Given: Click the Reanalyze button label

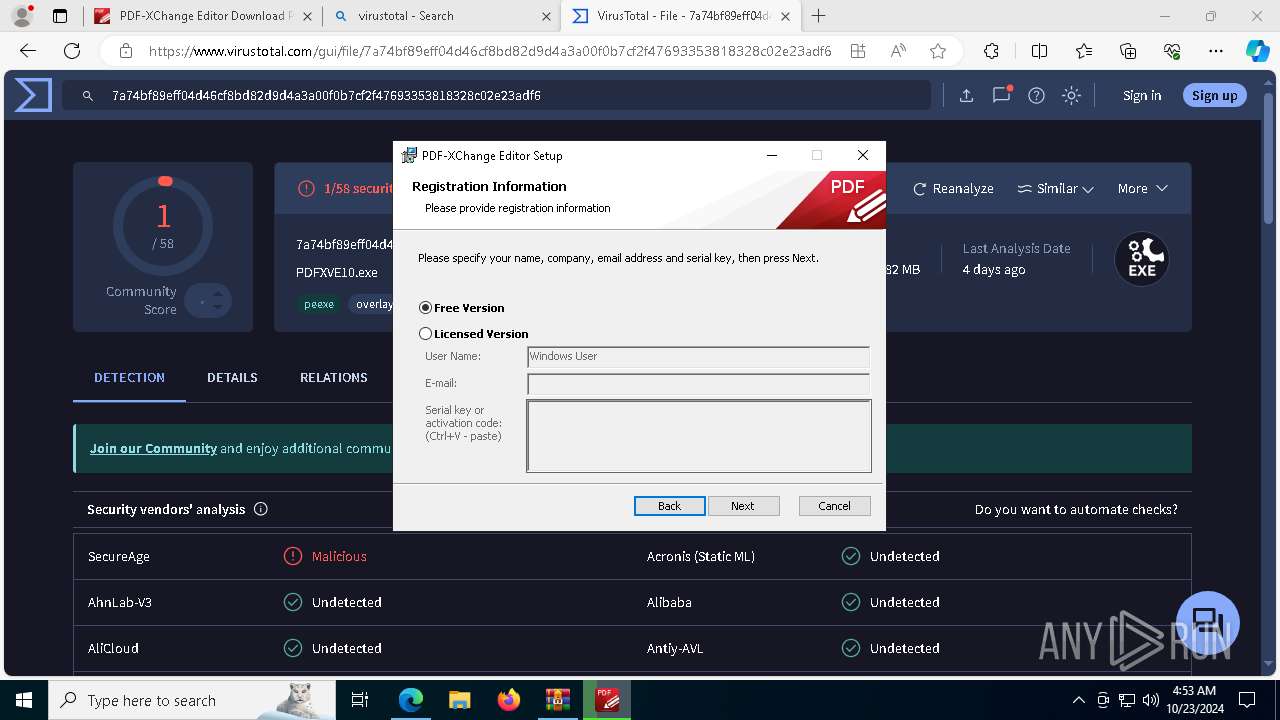Looking at the screenshot, I should (963, 188).
